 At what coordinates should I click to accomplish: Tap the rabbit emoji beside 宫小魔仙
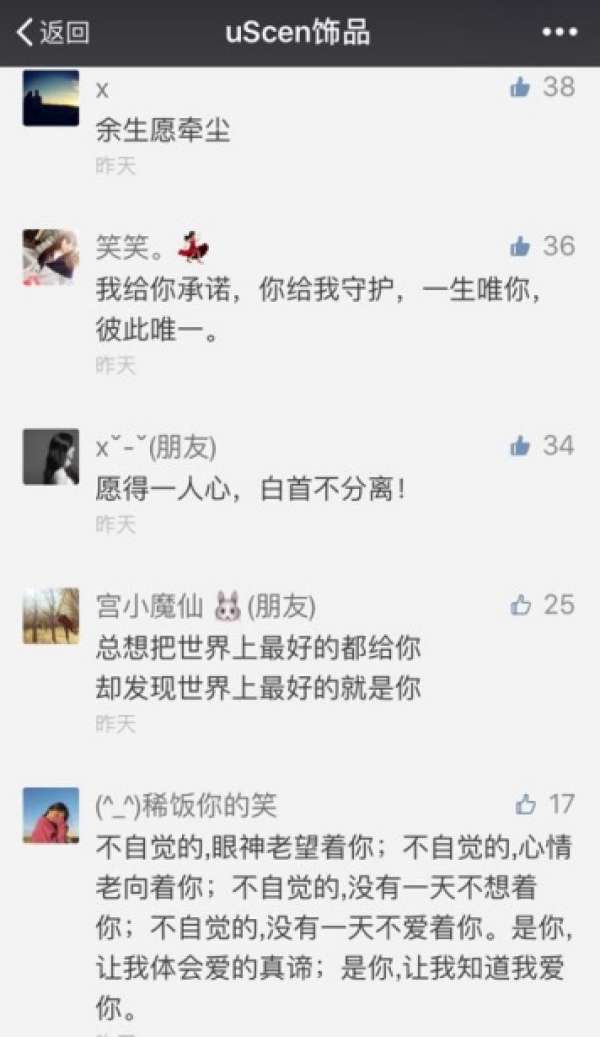228,606
